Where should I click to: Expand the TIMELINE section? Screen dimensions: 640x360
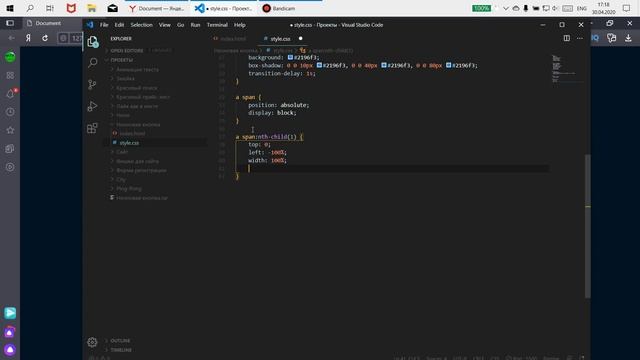(x=121, y=350)
